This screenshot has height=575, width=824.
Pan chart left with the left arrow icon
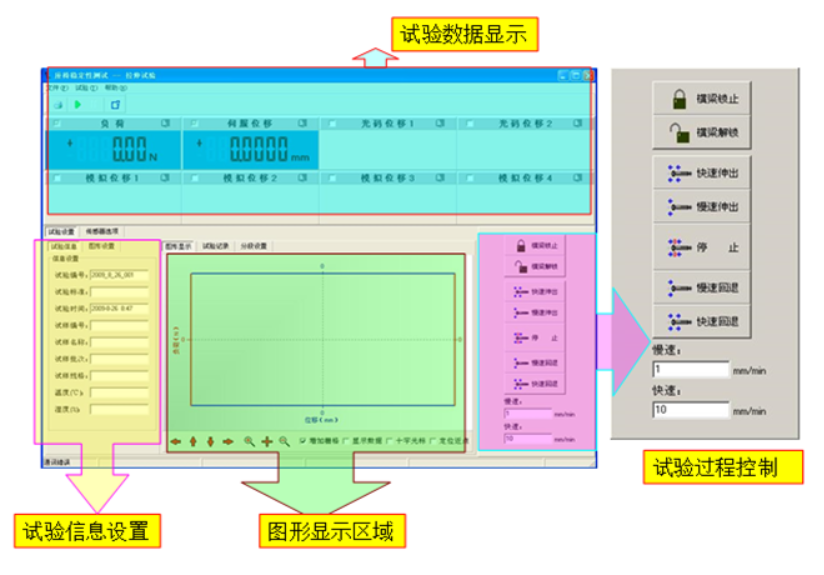(x=175, y=441)
